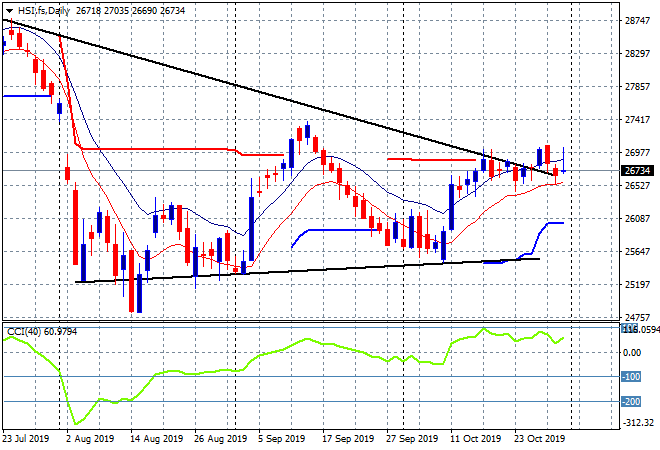Click the 23 Jul 2019 date label
This screenshot has height=450, width=660.
pyautogui.click(x=26, y=439)
